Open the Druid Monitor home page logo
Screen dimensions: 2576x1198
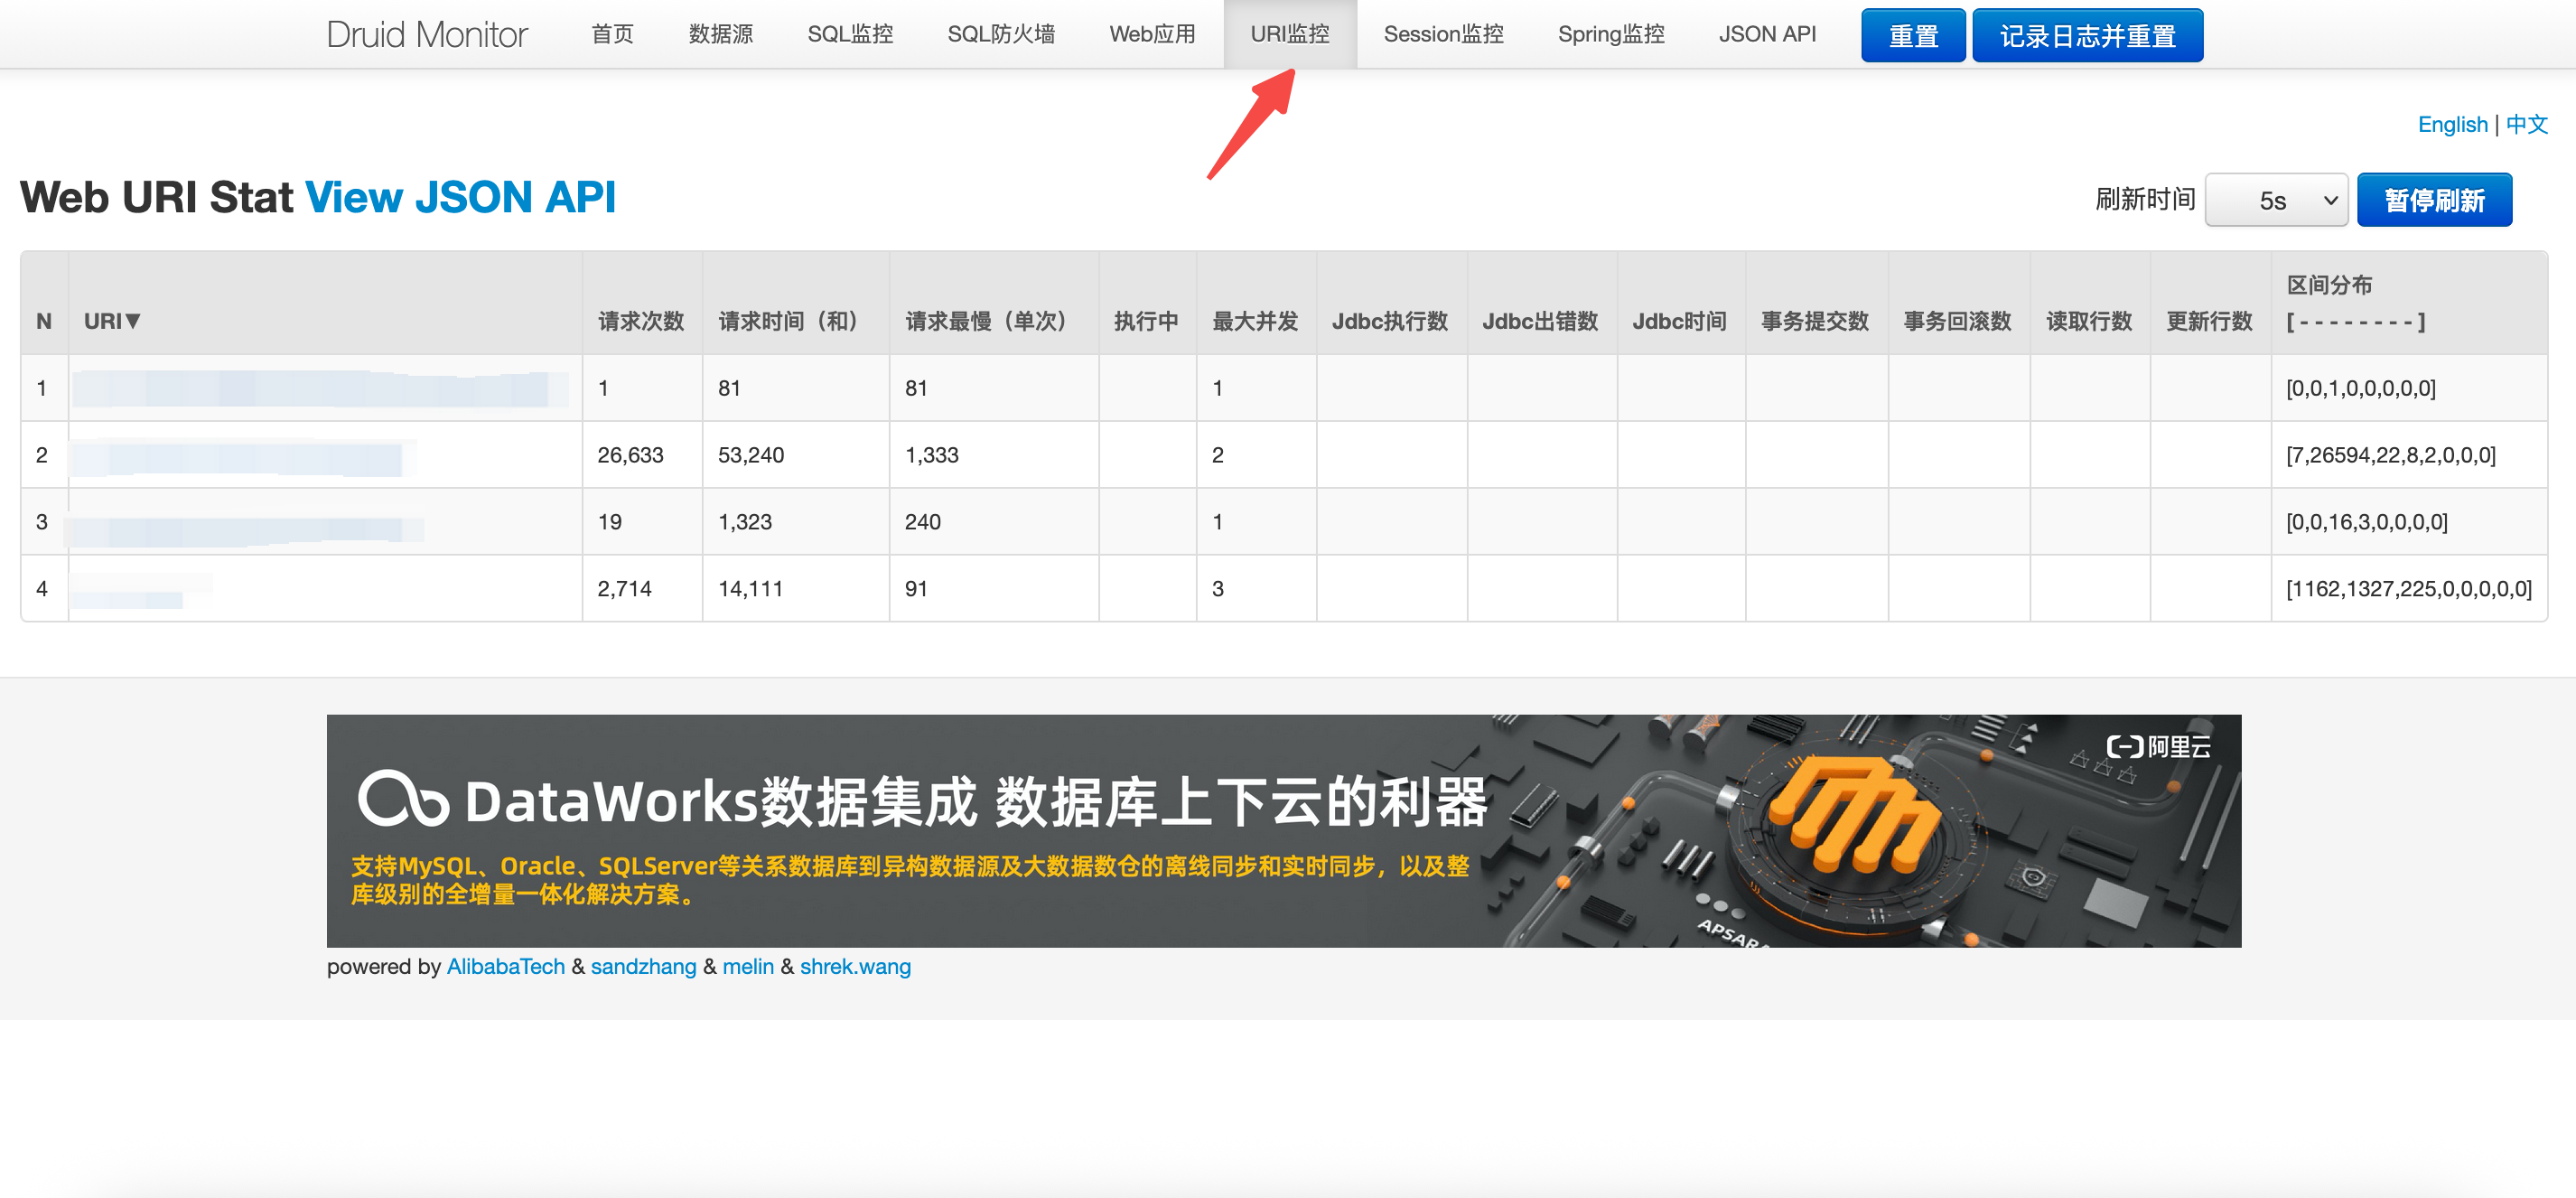point(428,33)
